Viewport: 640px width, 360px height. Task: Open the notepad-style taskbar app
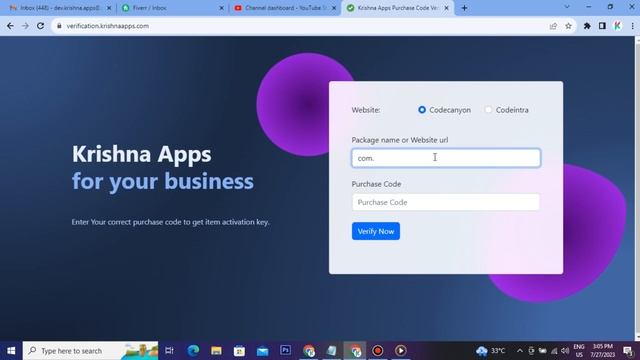pos(332,351)
